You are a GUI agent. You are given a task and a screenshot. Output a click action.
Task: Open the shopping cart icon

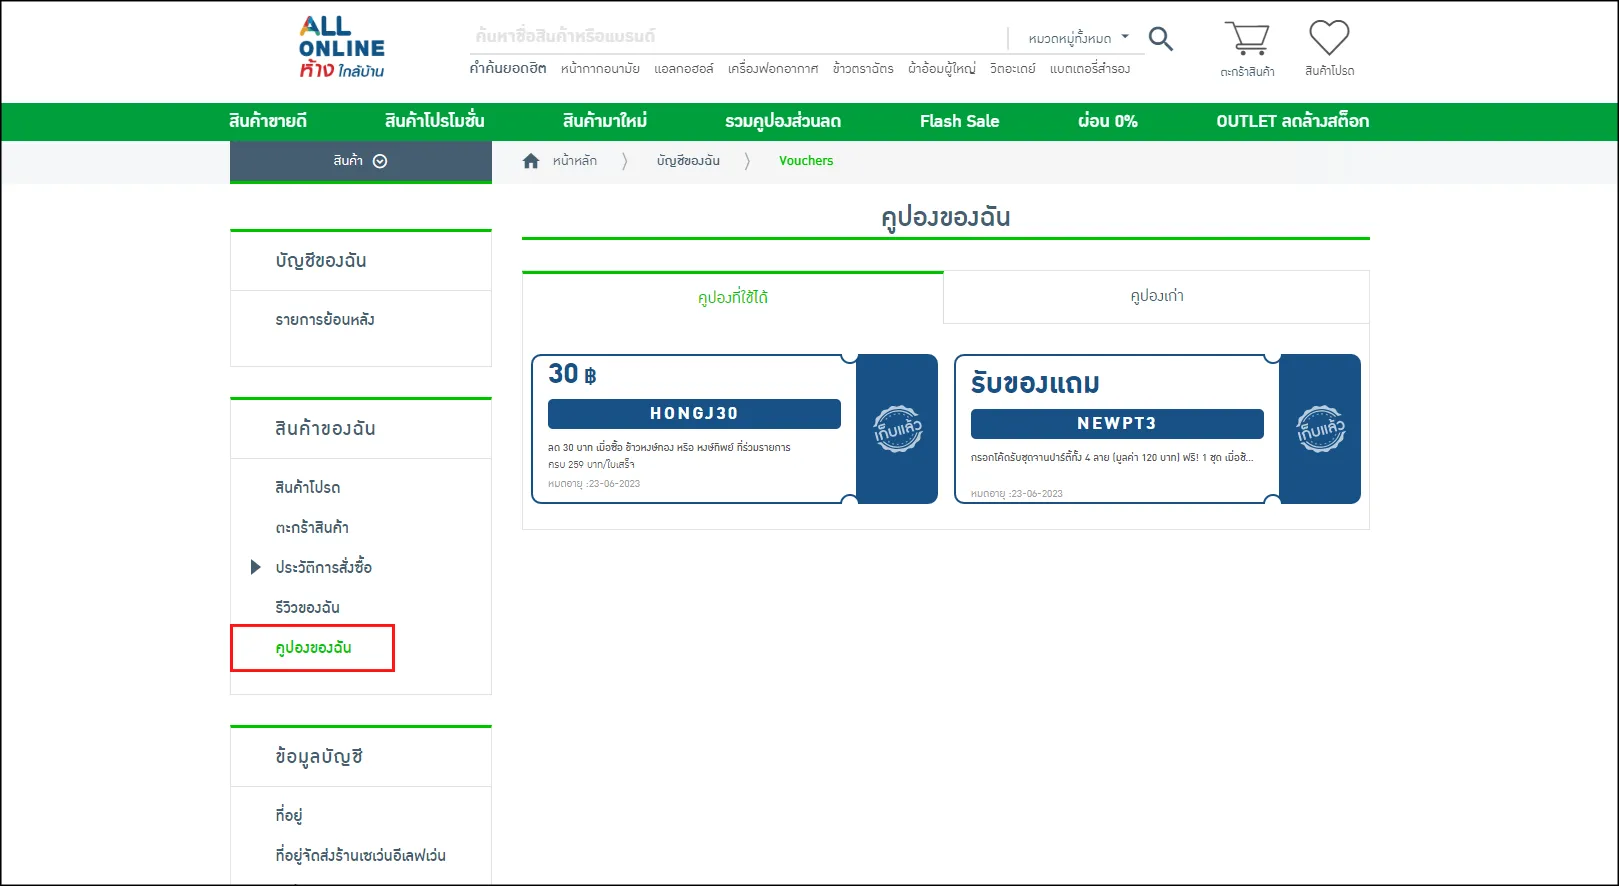click(x=1247, y=40)
